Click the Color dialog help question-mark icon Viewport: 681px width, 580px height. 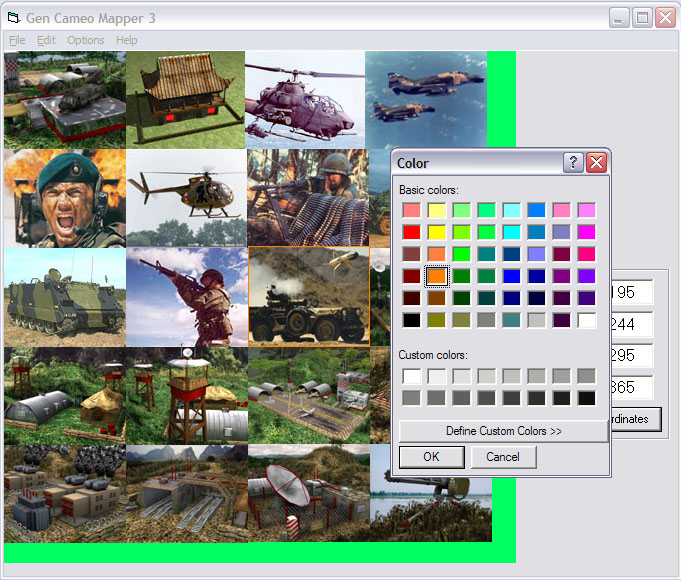click(574, 163)
